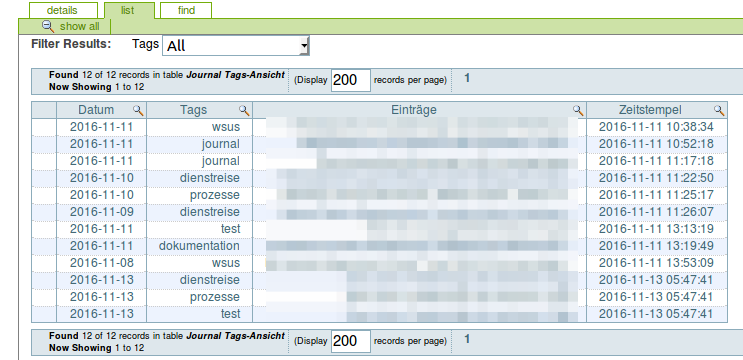Viewport: 743px width, 360px height.
Task: Click the search icon in Tags header
Action: (244, 110)
